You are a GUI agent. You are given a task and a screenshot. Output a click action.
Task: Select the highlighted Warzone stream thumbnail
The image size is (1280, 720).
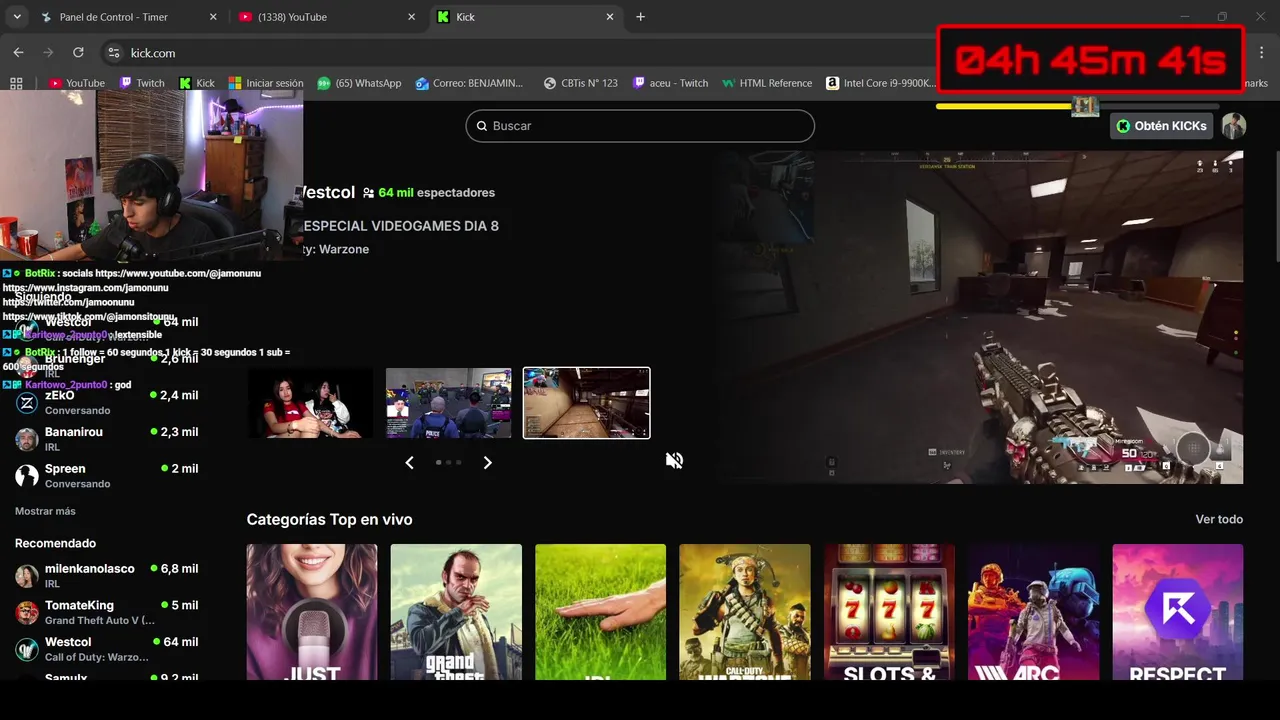coord(587,403)
